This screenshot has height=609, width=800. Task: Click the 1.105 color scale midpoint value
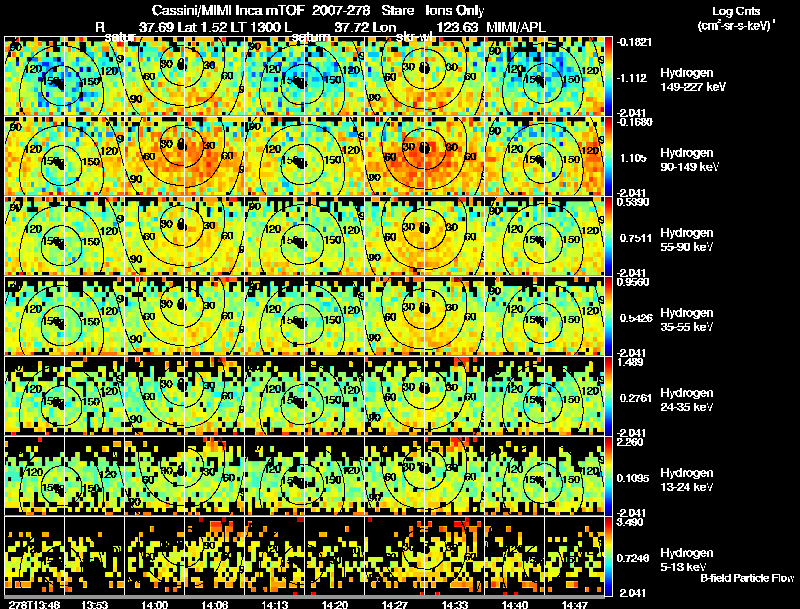tap(633, 158)
